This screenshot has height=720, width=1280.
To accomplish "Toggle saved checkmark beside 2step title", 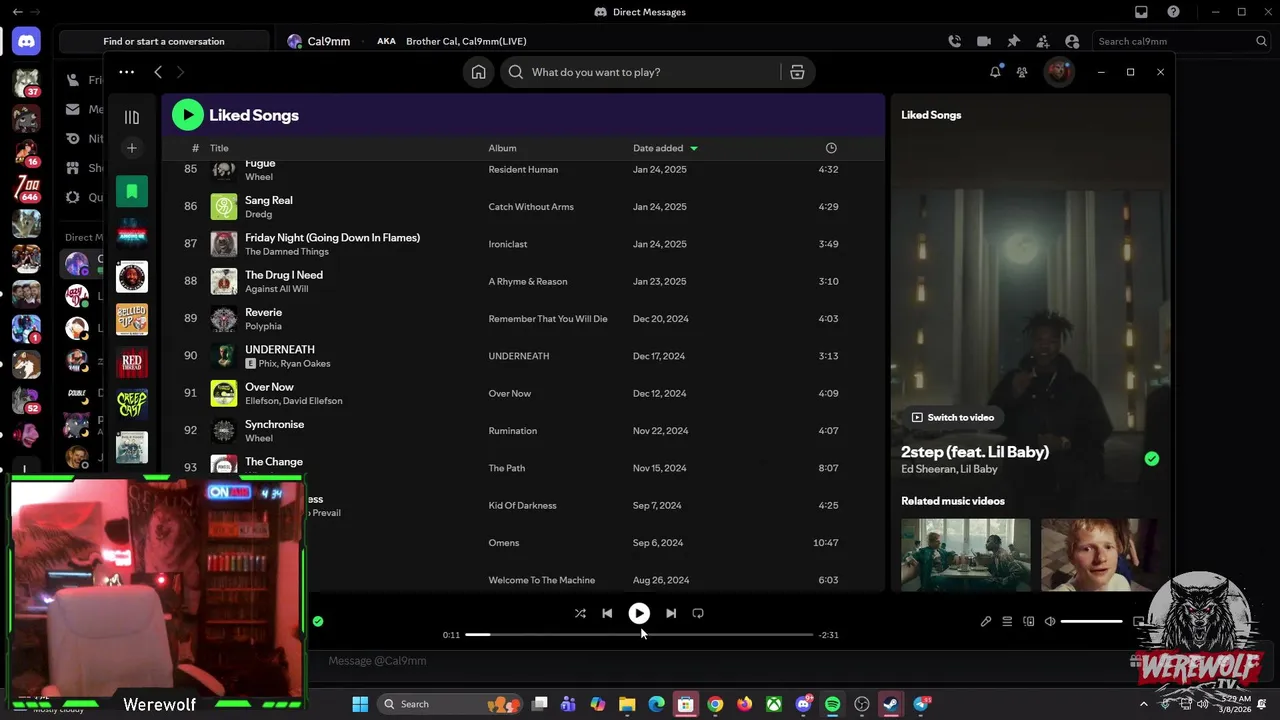I will (x=1152, y=459).
